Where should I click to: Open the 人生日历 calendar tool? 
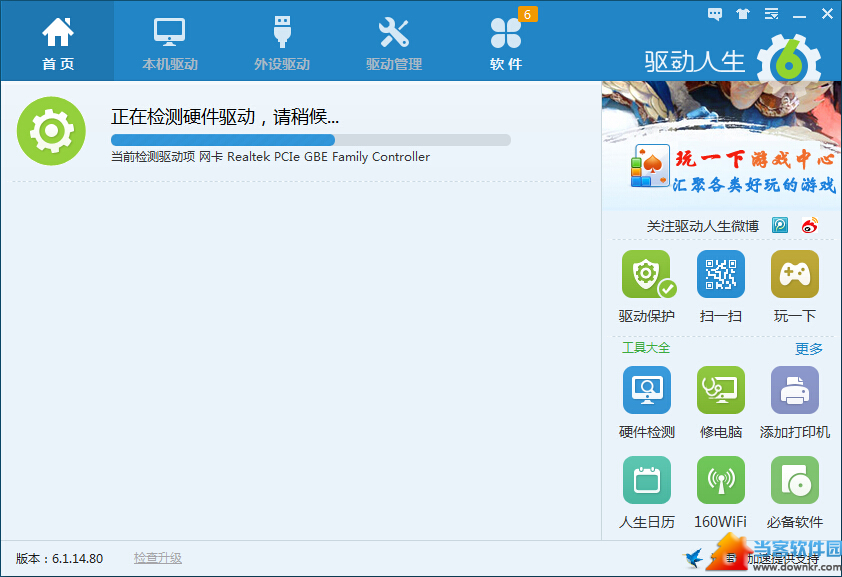tap(646, 481)
